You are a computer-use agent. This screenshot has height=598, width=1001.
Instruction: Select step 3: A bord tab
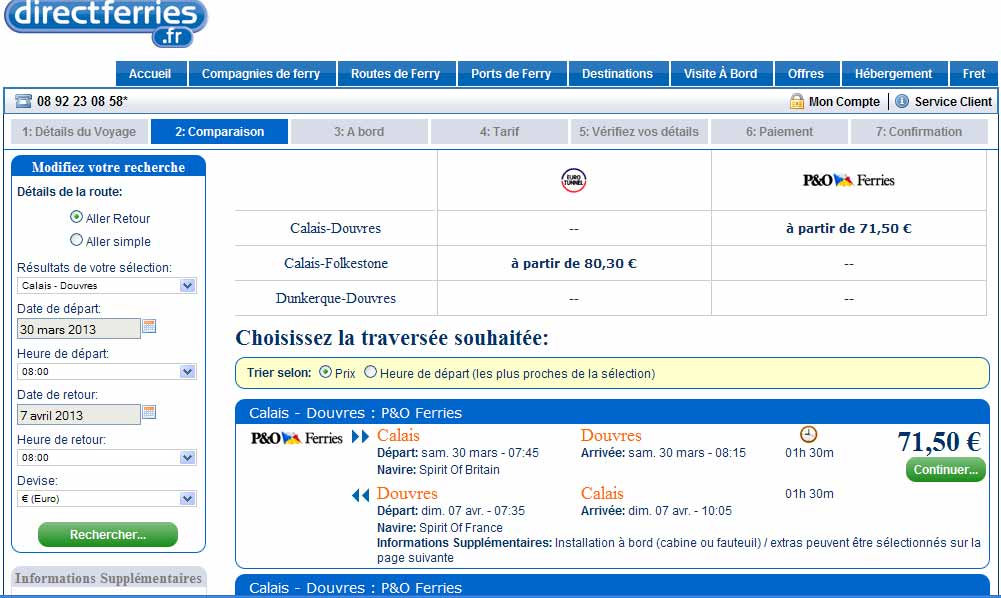[359, 131]
